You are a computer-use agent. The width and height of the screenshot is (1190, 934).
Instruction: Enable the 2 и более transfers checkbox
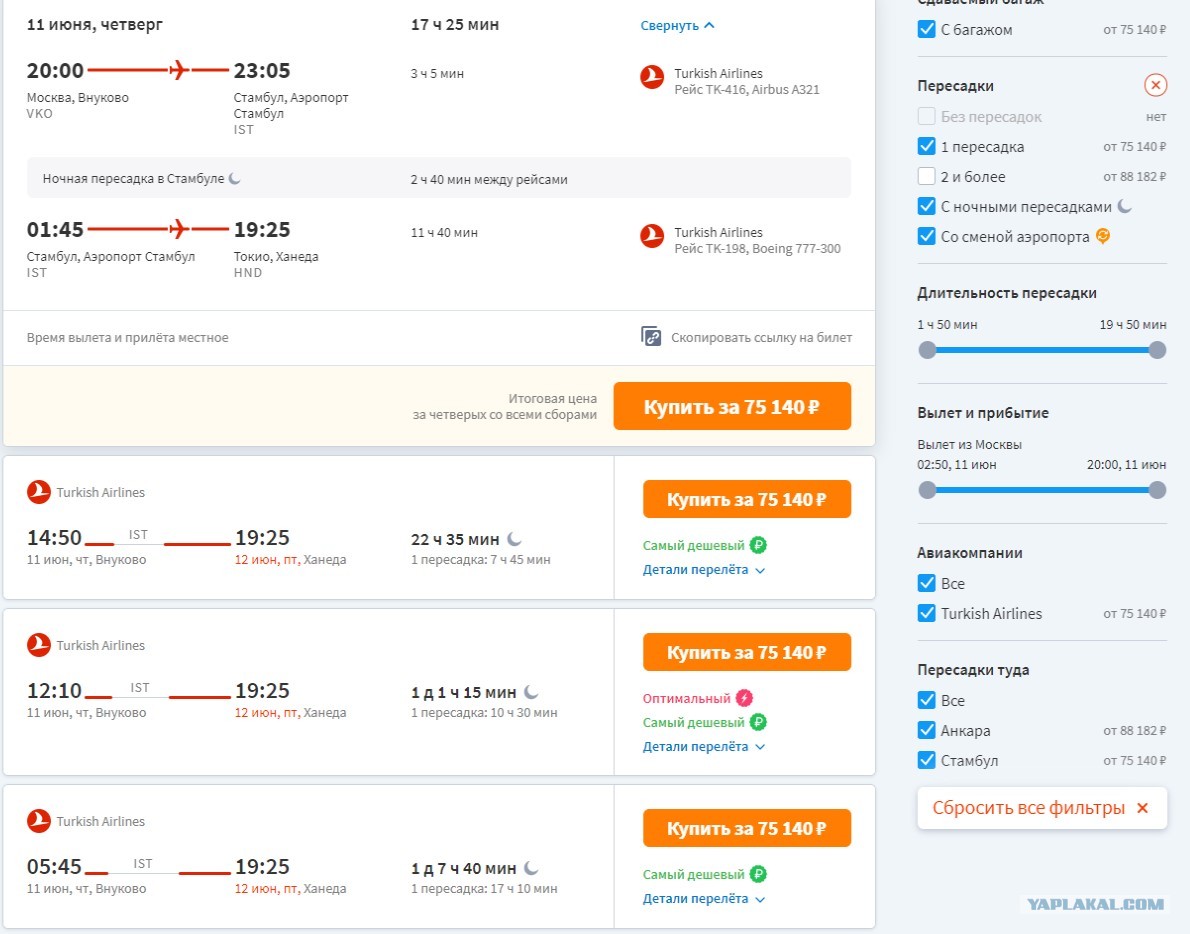(x=926, y=176)
